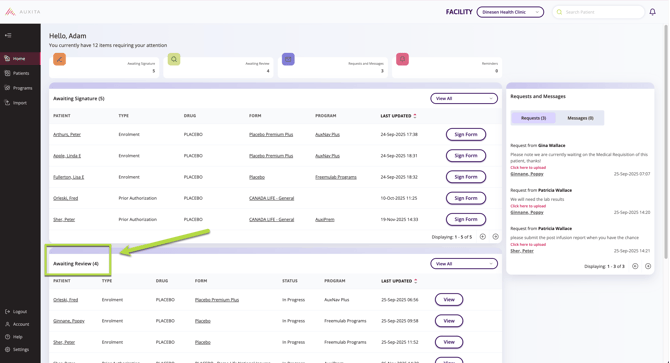Open CANADA LIFE - General form for Orleski, Fred

(271, 198)
